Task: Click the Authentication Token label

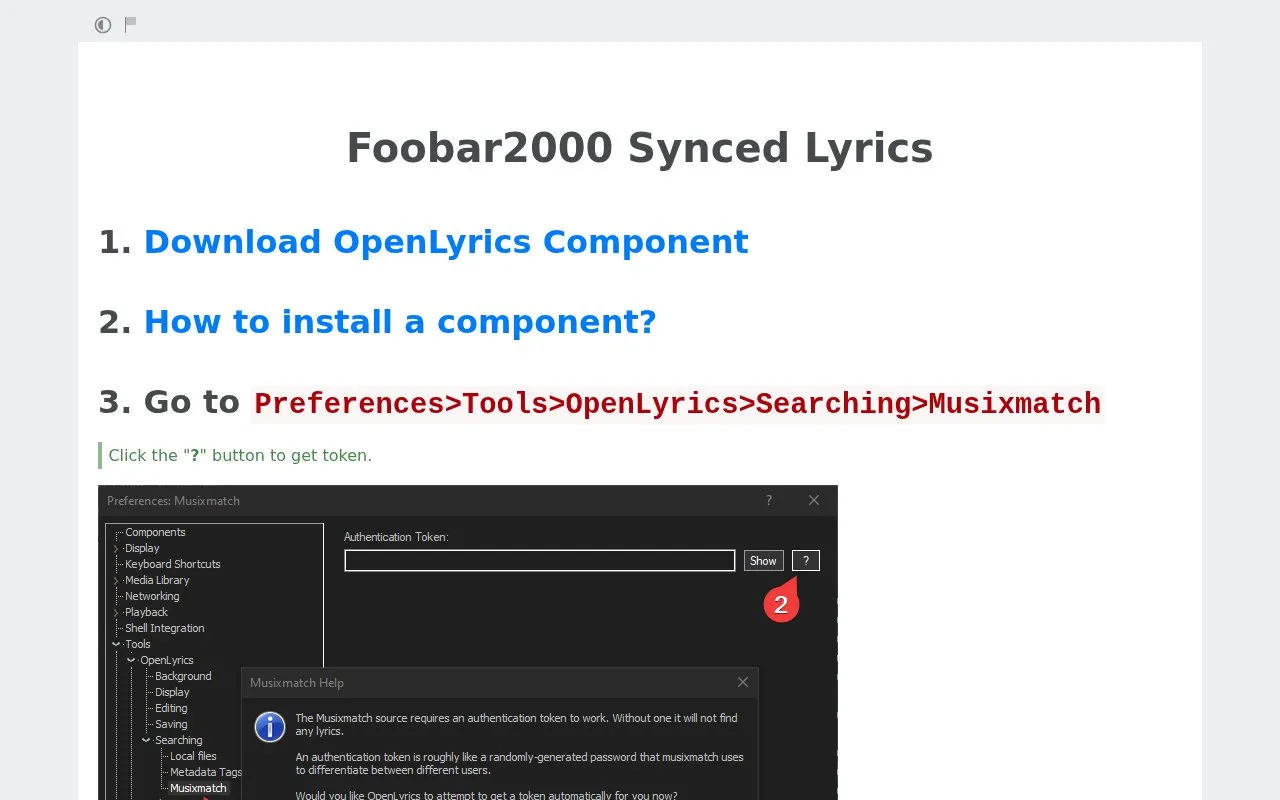Action: 396,537
